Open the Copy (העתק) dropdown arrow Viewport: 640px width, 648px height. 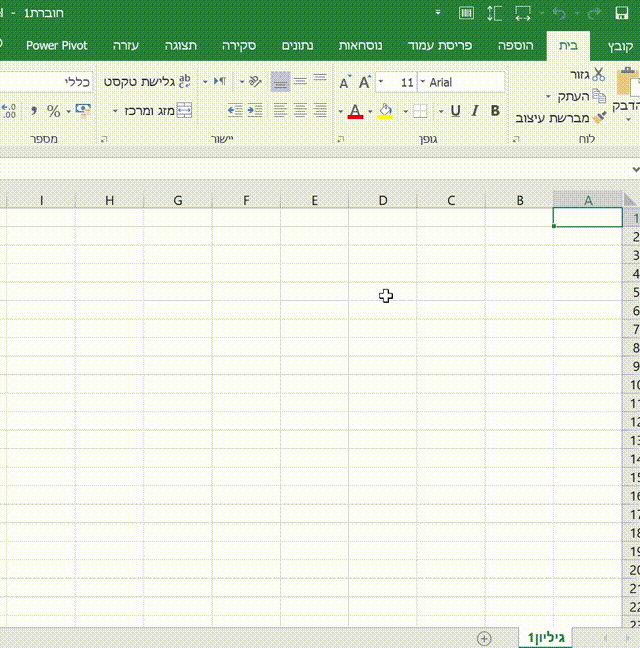coord(548,96)
